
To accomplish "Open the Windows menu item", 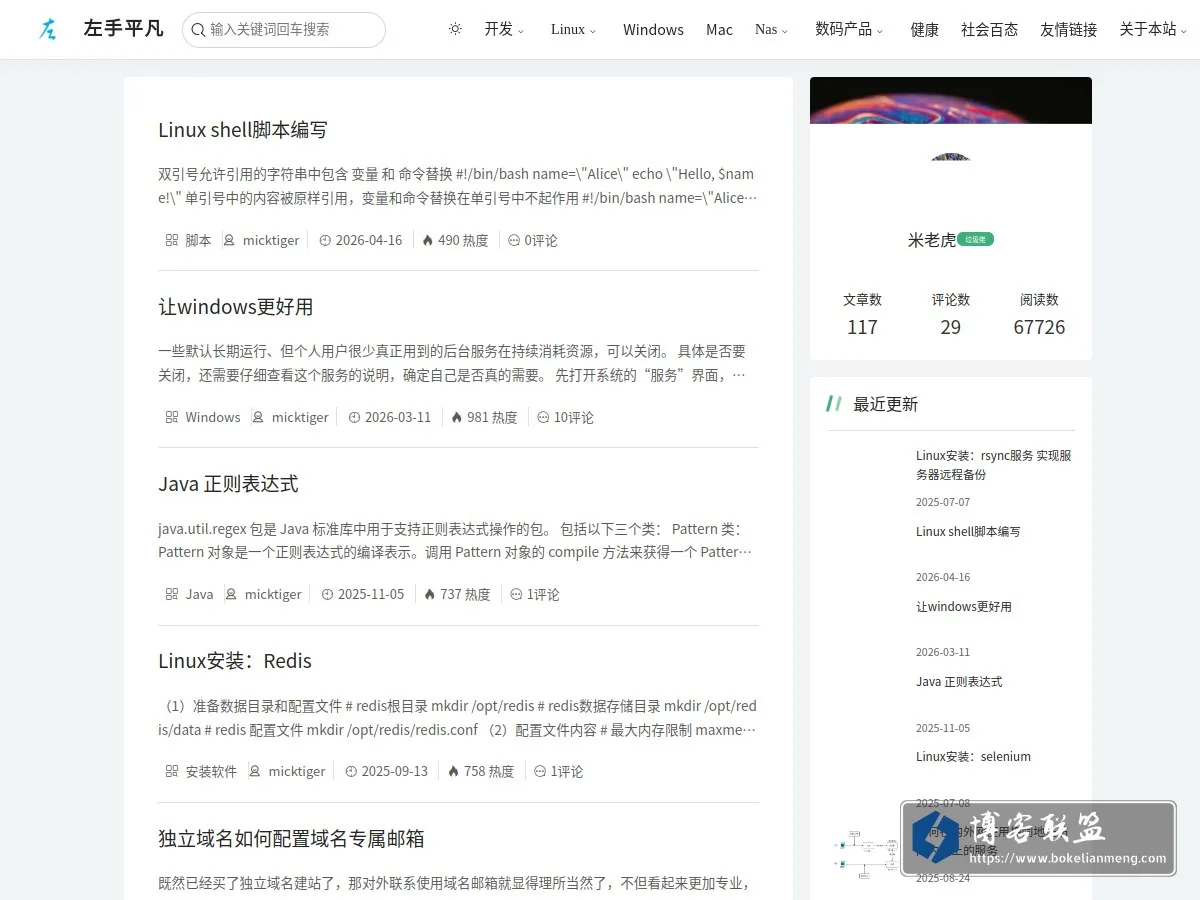I will coord(653,29).
